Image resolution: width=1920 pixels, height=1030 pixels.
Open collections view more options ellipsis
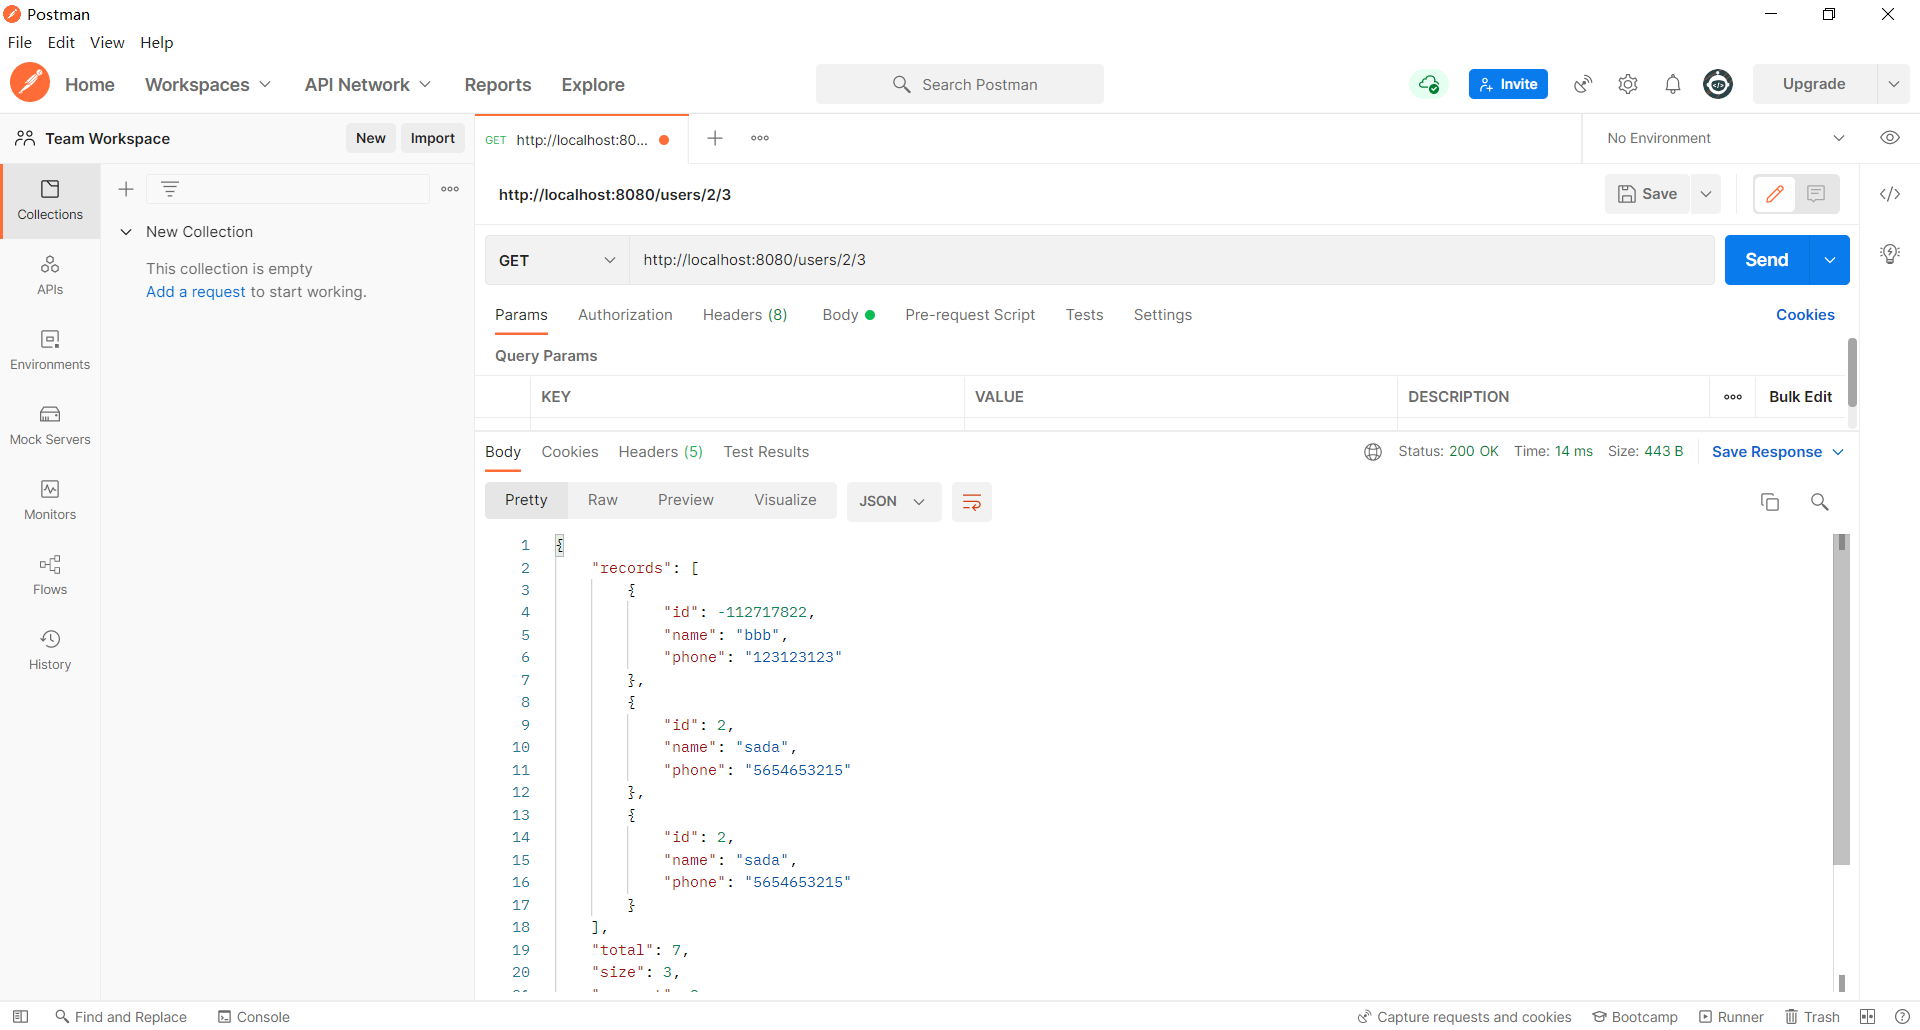pos(450,189)
